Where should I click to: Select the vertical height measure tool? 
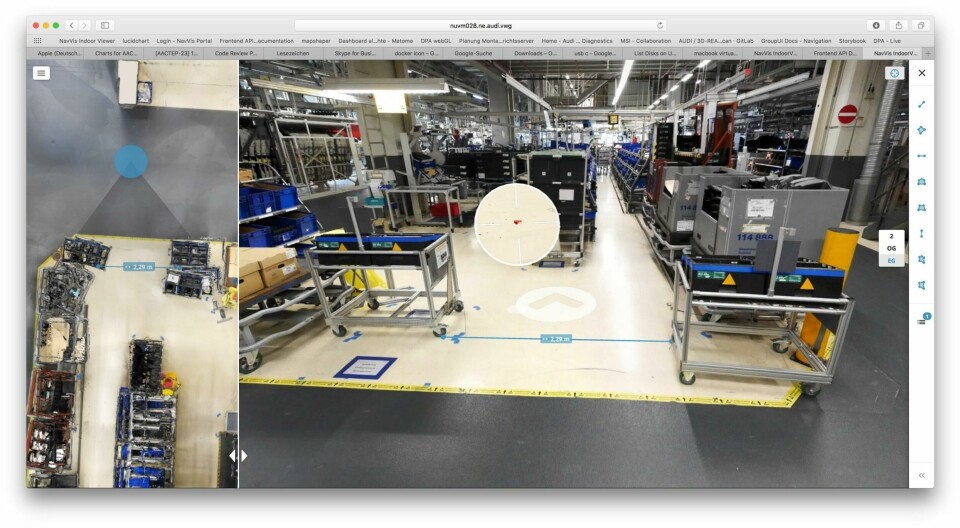(921, 234)
